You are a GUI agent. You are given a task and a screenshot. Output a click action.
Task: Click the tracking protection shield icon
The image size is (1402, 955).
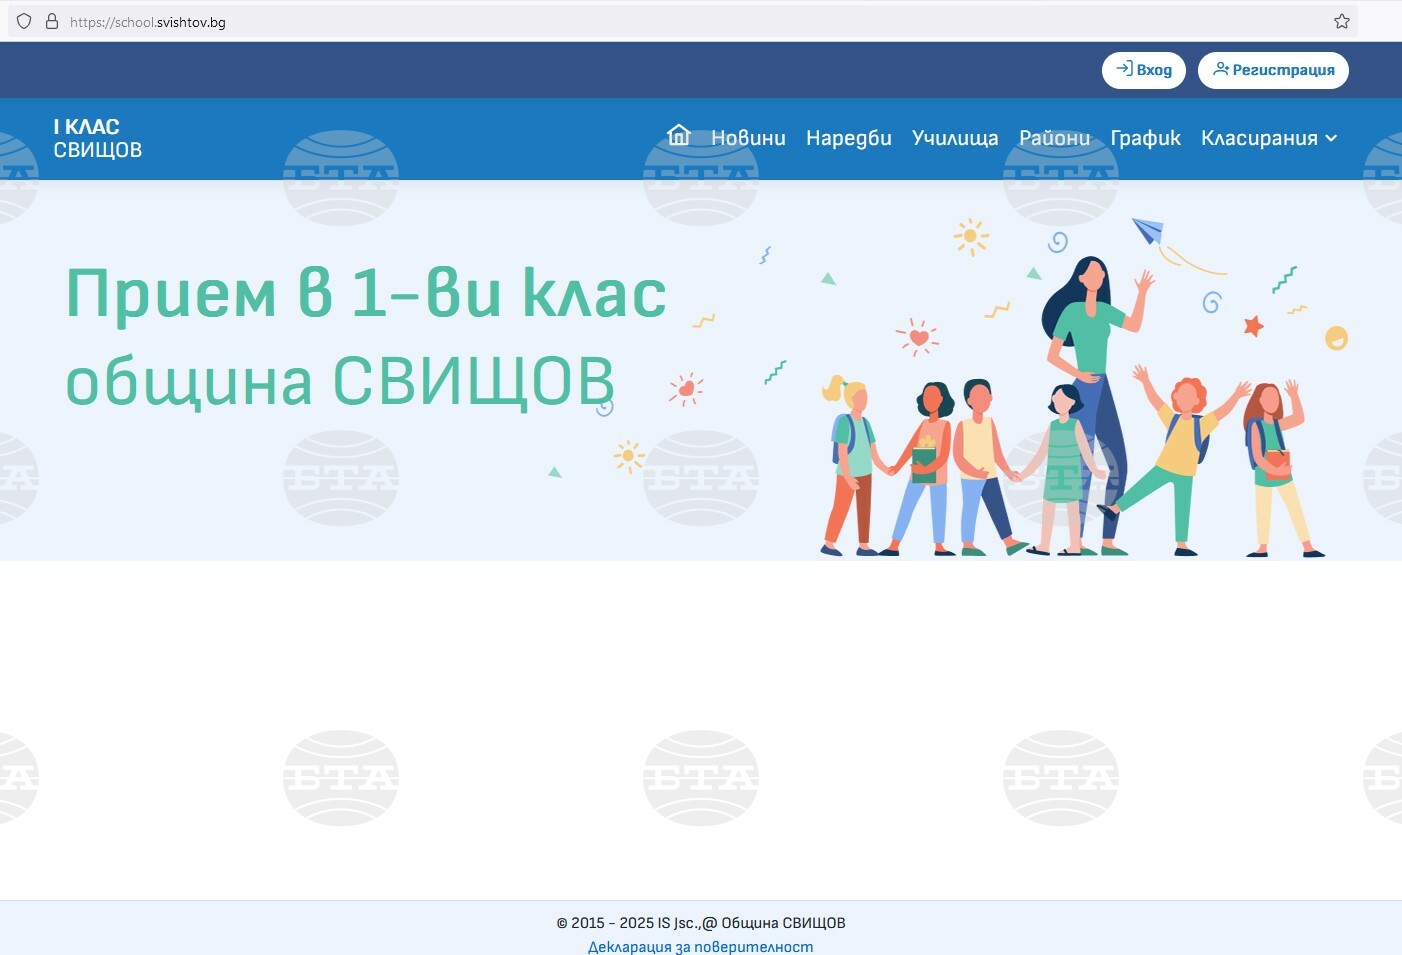tap(24, 21)
